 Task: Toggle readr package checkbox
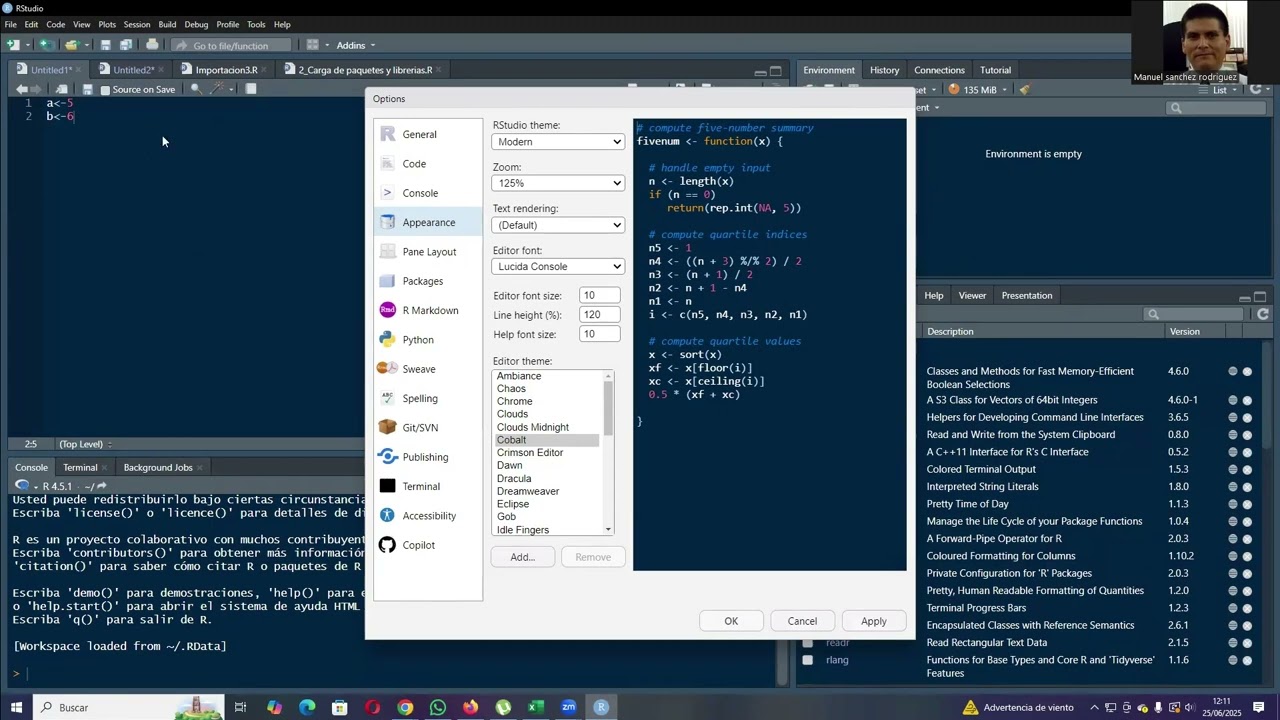click(808, 643)
